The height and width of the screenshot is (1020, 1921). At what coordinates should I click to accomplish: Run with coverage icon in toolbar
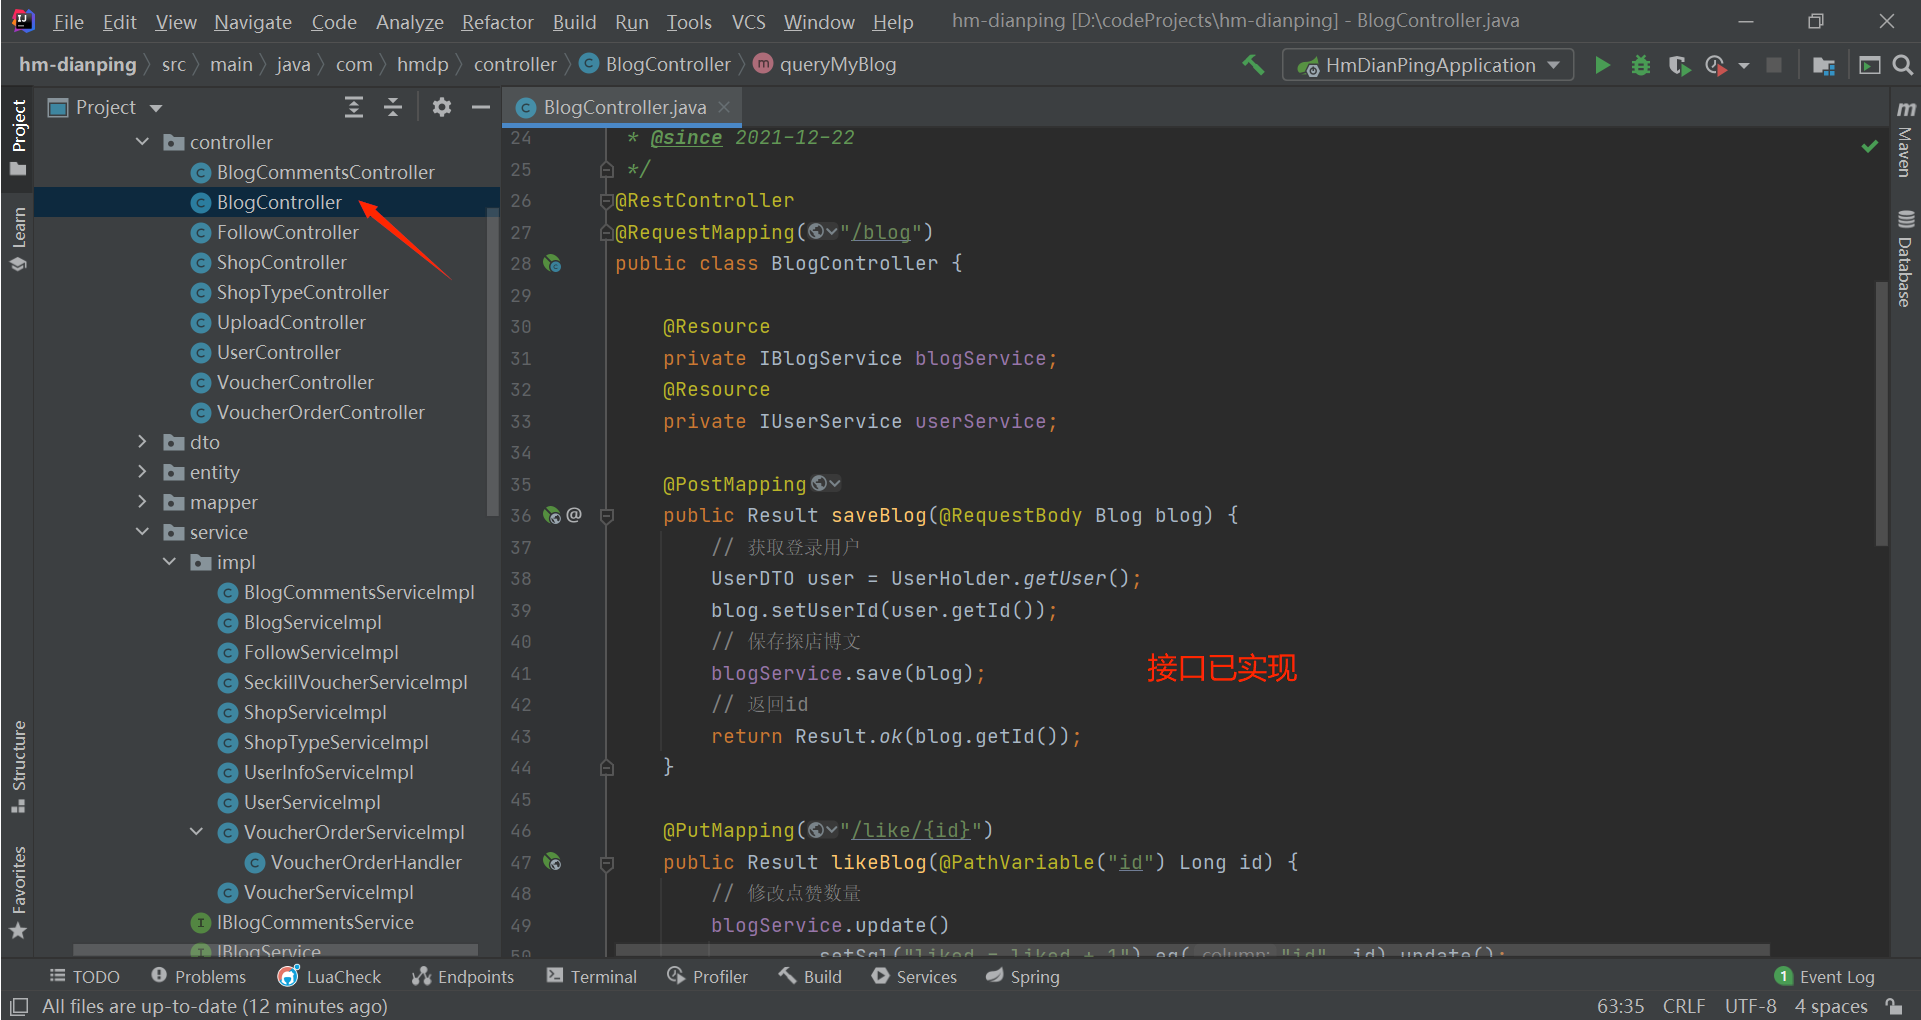(x=1679, y=65)
